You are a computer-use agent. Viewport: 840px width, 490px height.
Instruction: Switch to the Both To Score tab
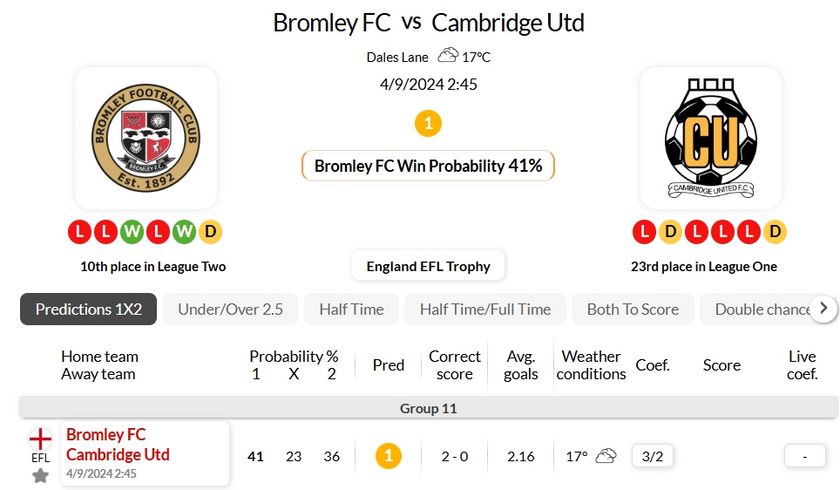tap(633, 309)
